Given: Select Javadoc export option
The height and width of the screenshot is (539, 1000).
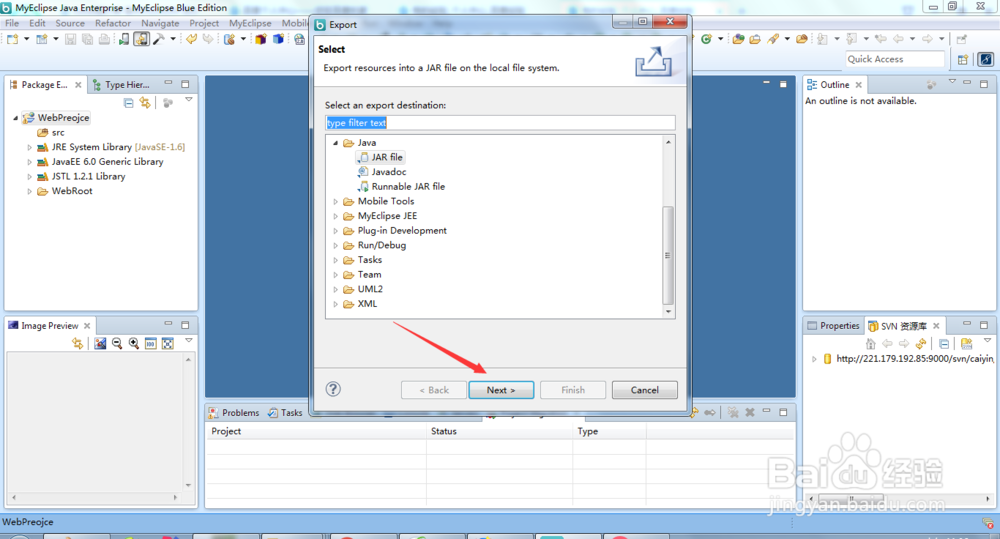Looking at the screenshot, I should [381, 172].
